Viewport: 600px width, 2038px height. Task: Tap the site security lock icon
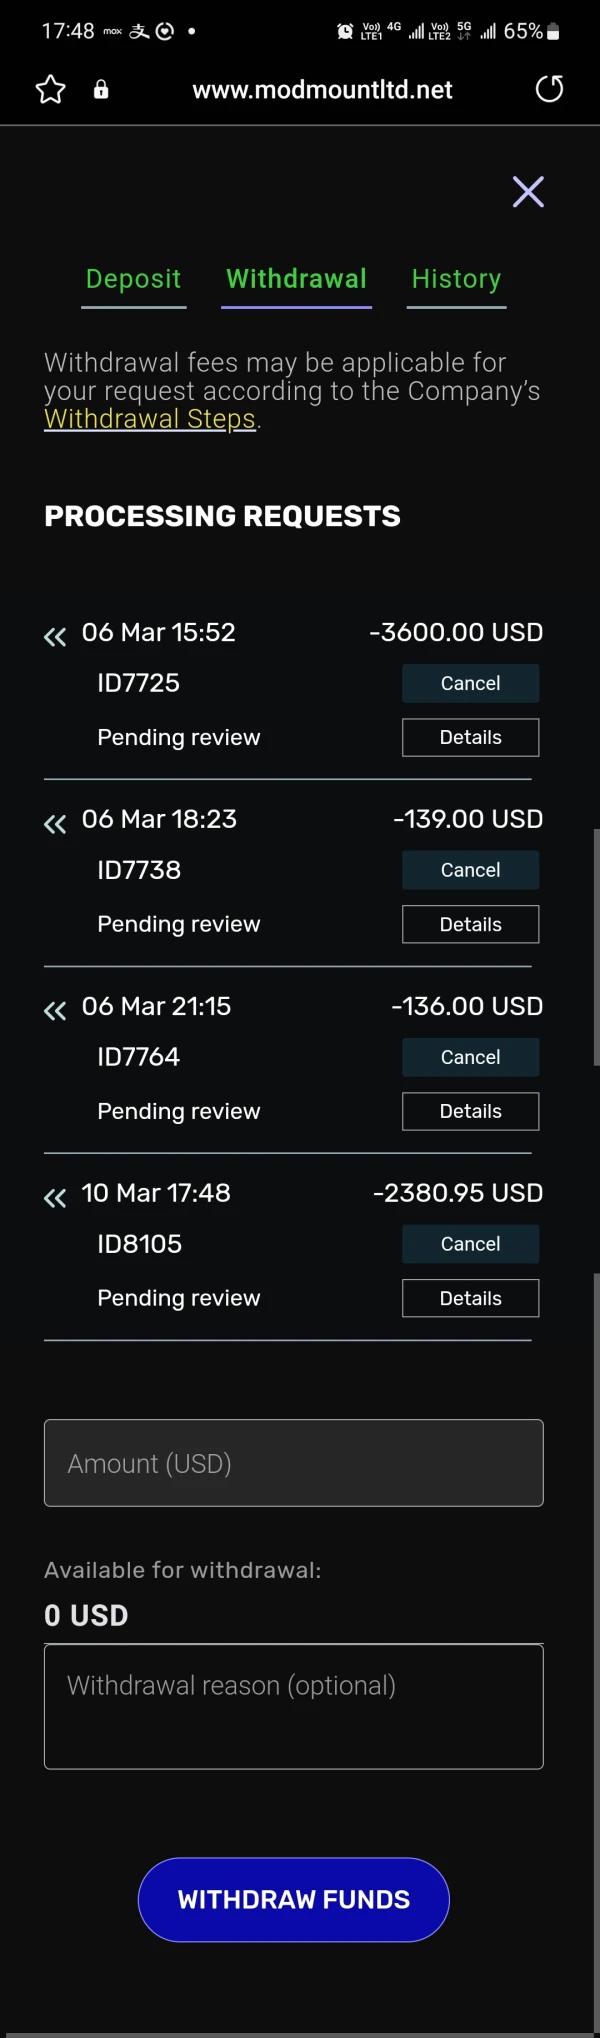tap(101, 90)
